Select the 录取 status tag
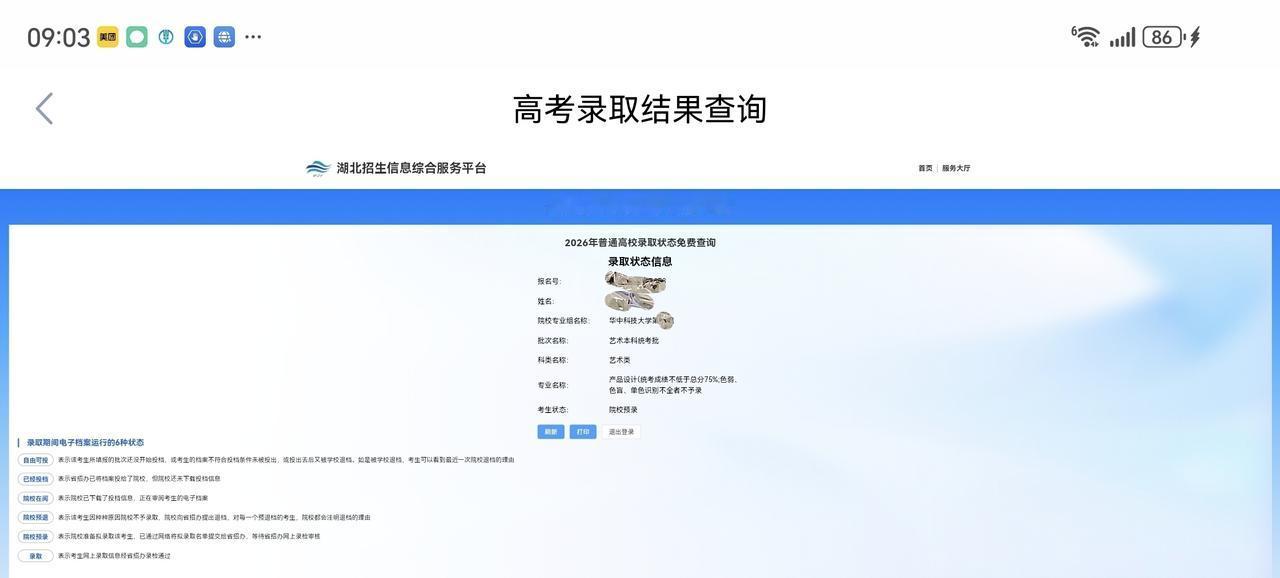 tap(35, 556)
